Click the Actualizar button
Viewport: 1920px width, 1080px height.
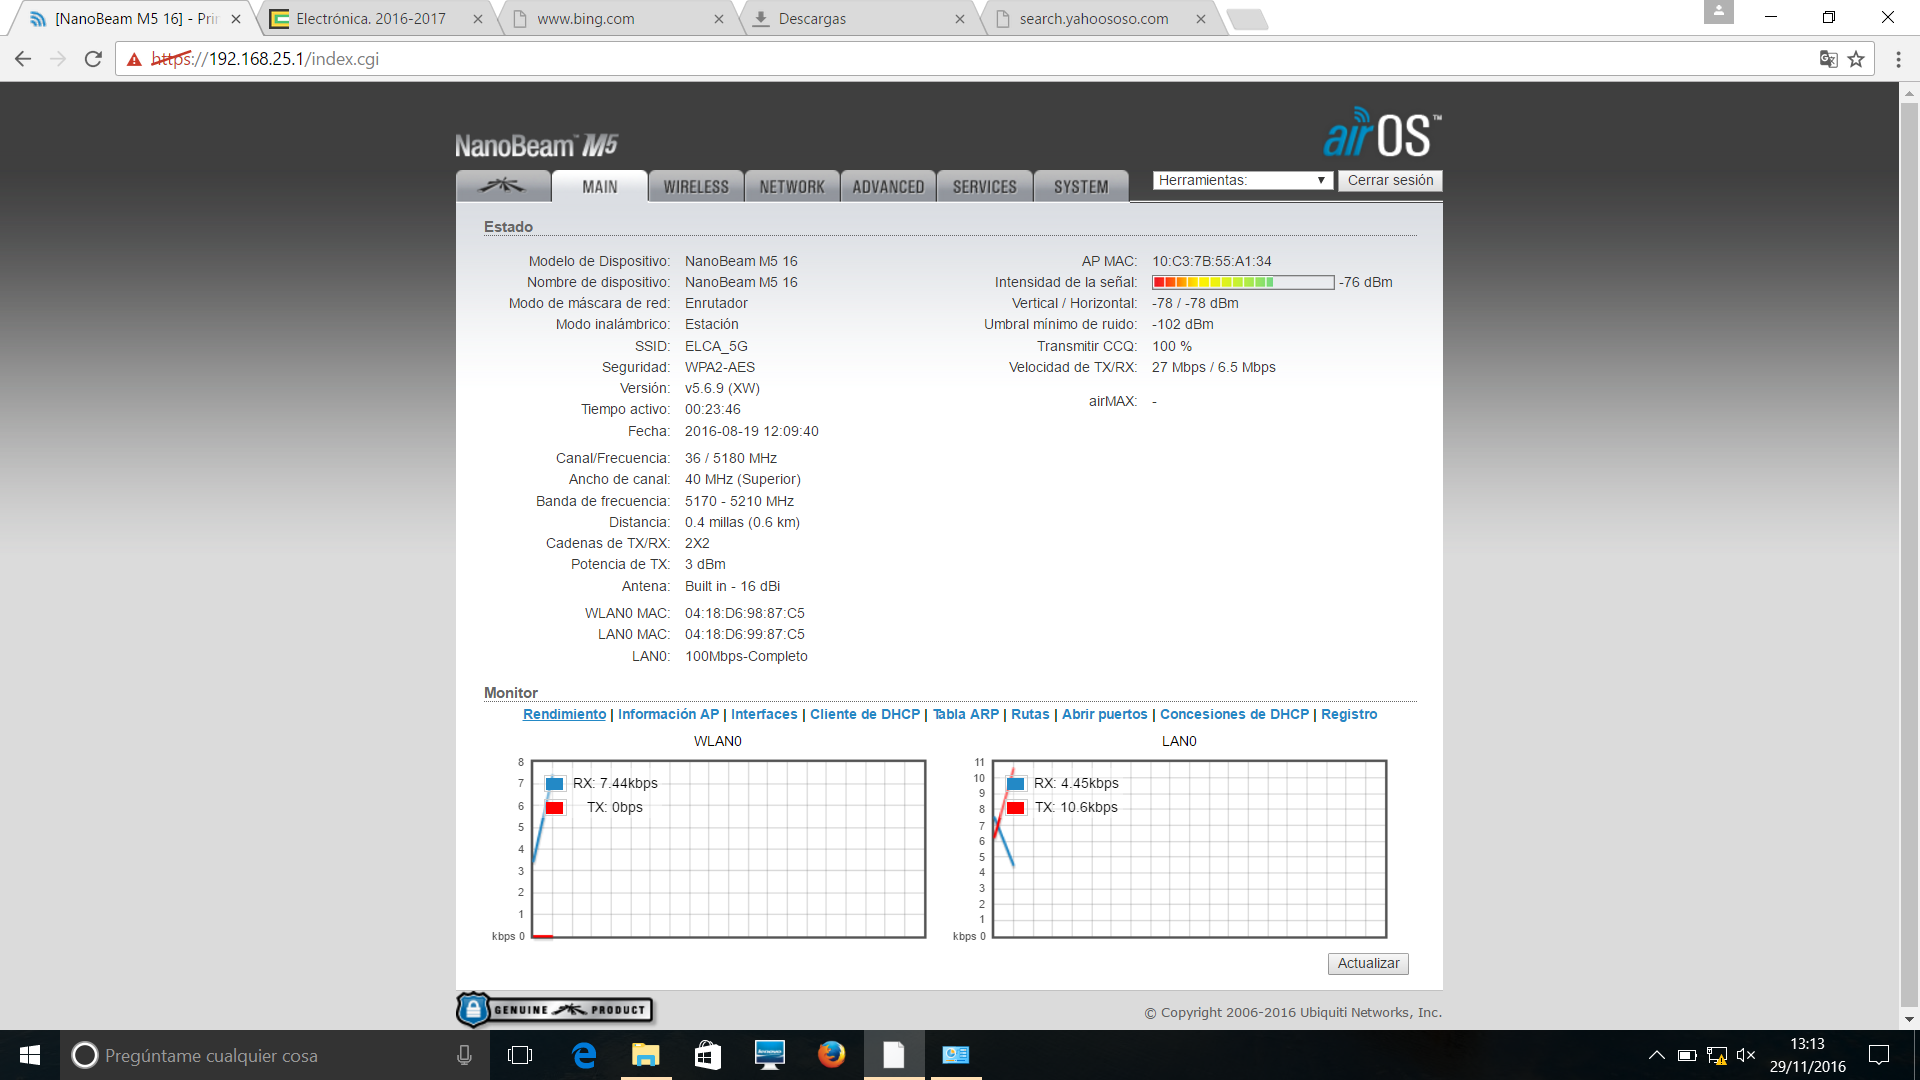1368,963
